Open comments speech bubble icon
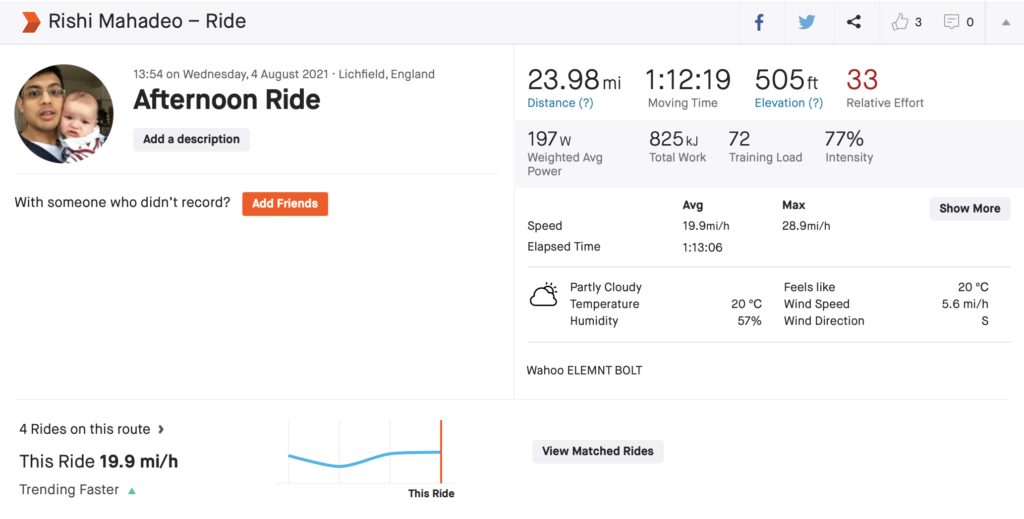Image resolution: width=1024 pixels, height=519 pixels. [x=952, y=22]
